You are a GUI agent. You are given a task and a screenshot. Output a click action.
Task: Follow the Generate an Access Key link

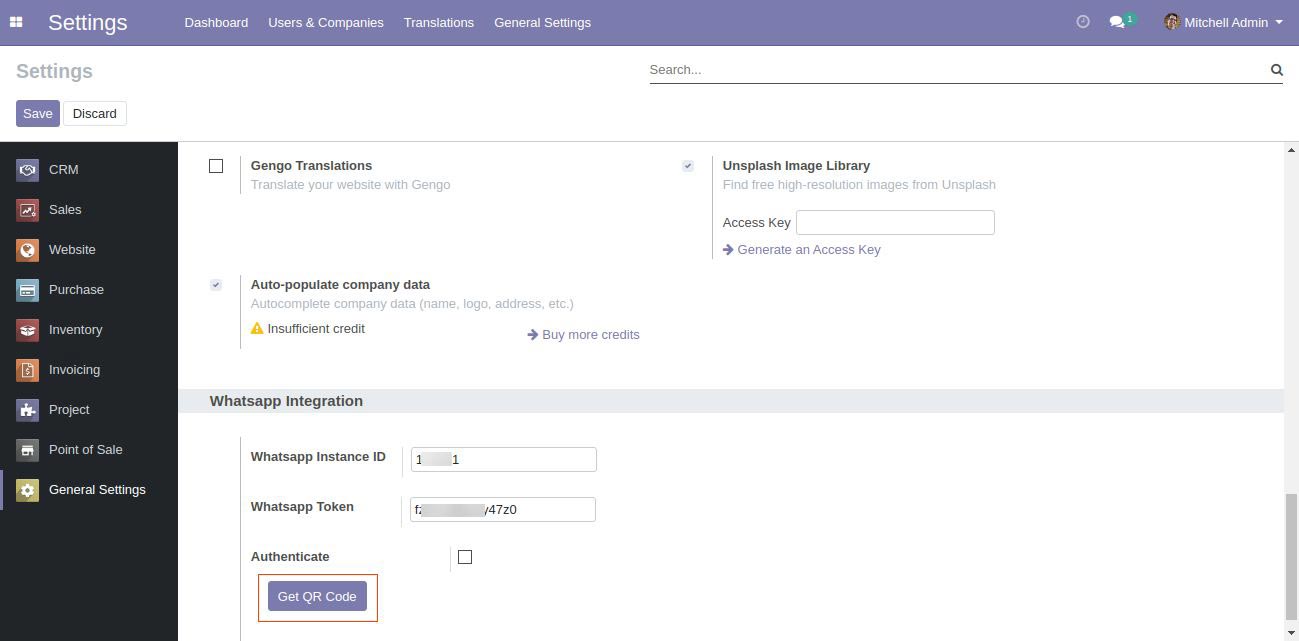pos(801,250)
